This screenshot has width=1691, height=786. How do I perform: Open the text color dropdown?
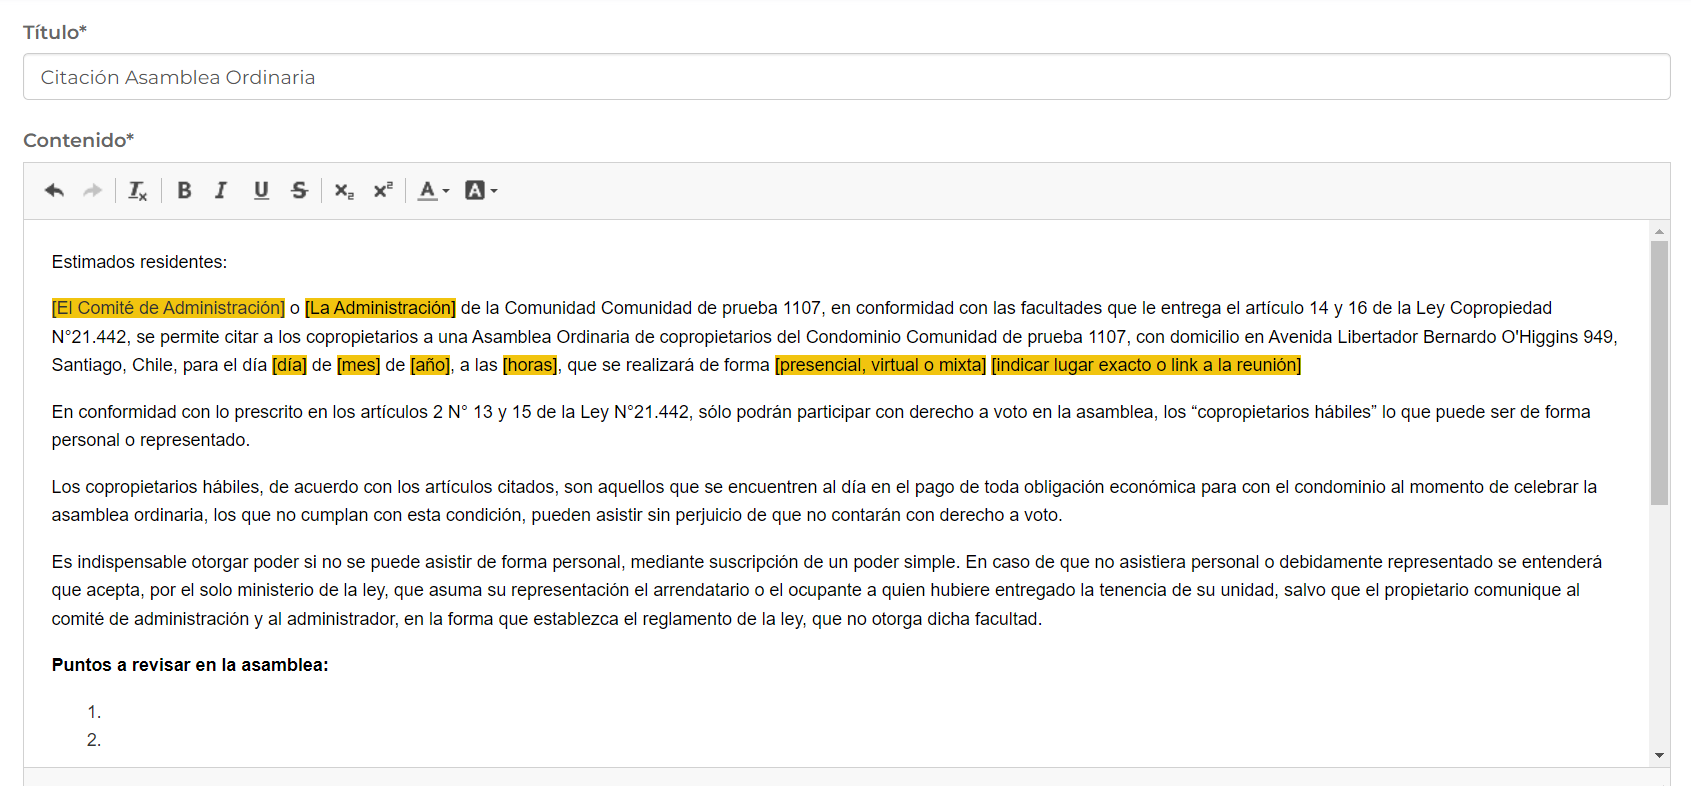(x=433, y=190)
